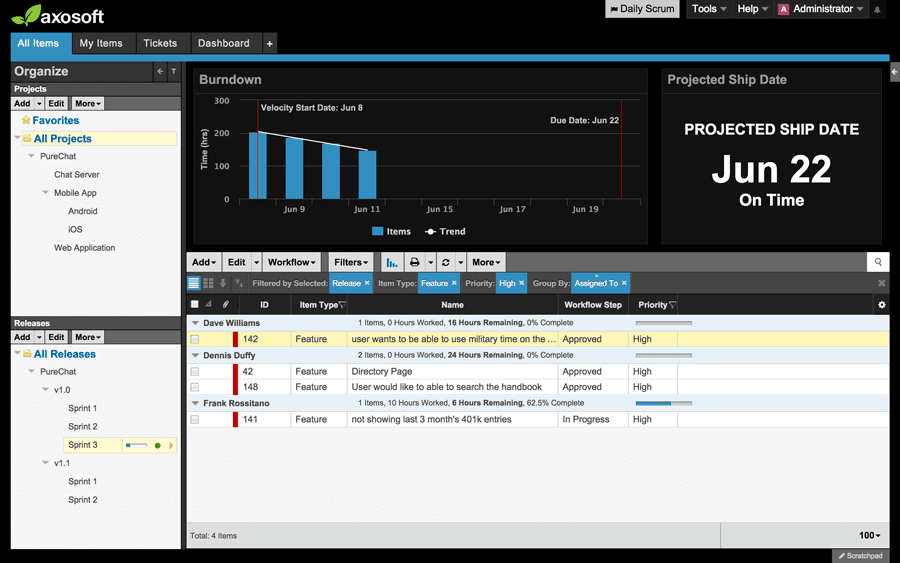Select the Web Application project
Image resolution: width=900 pixels, height=563 pixels.
84,247
